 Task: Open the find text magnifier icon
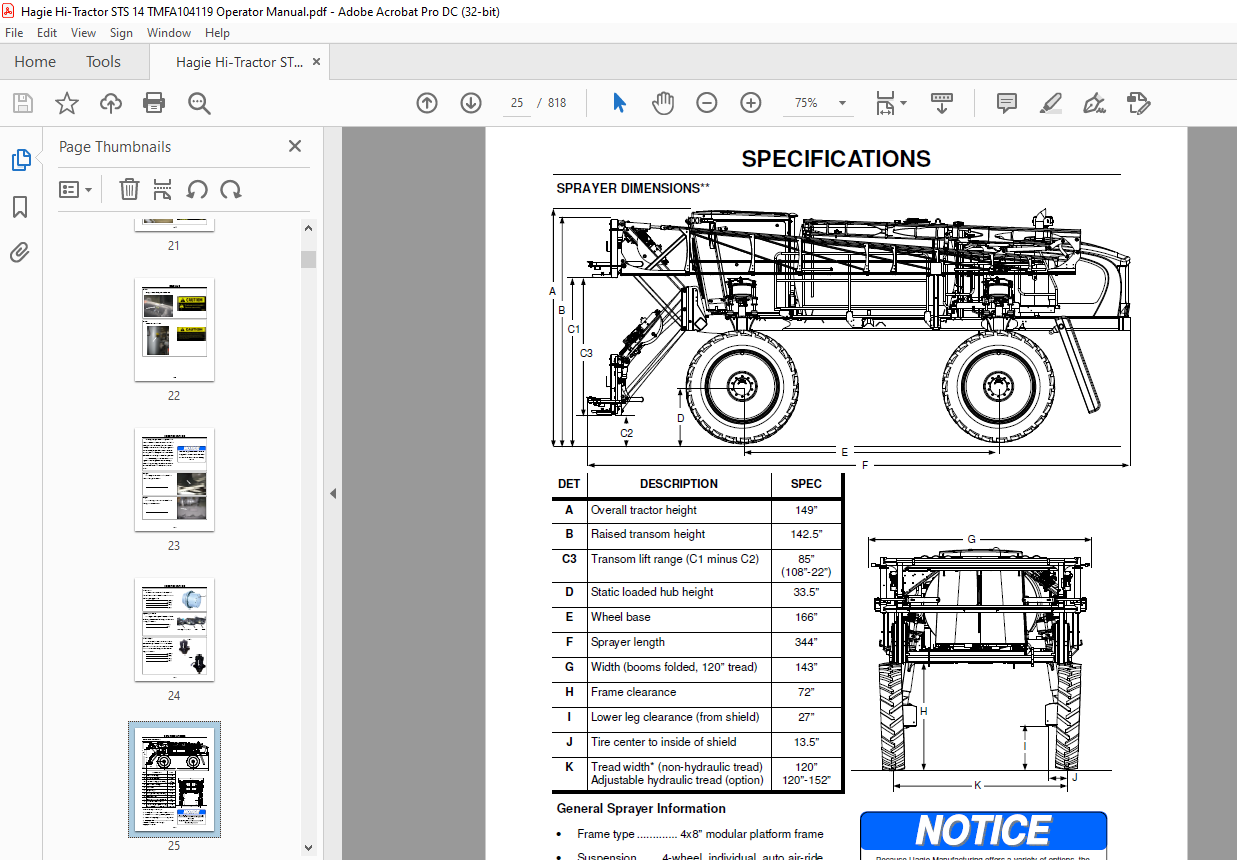(198, 103)
